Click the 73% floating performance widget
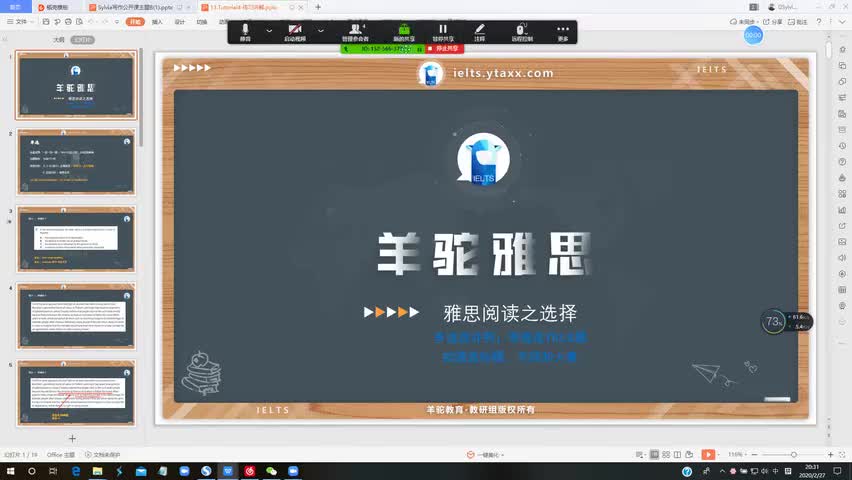 click(774, 322)
